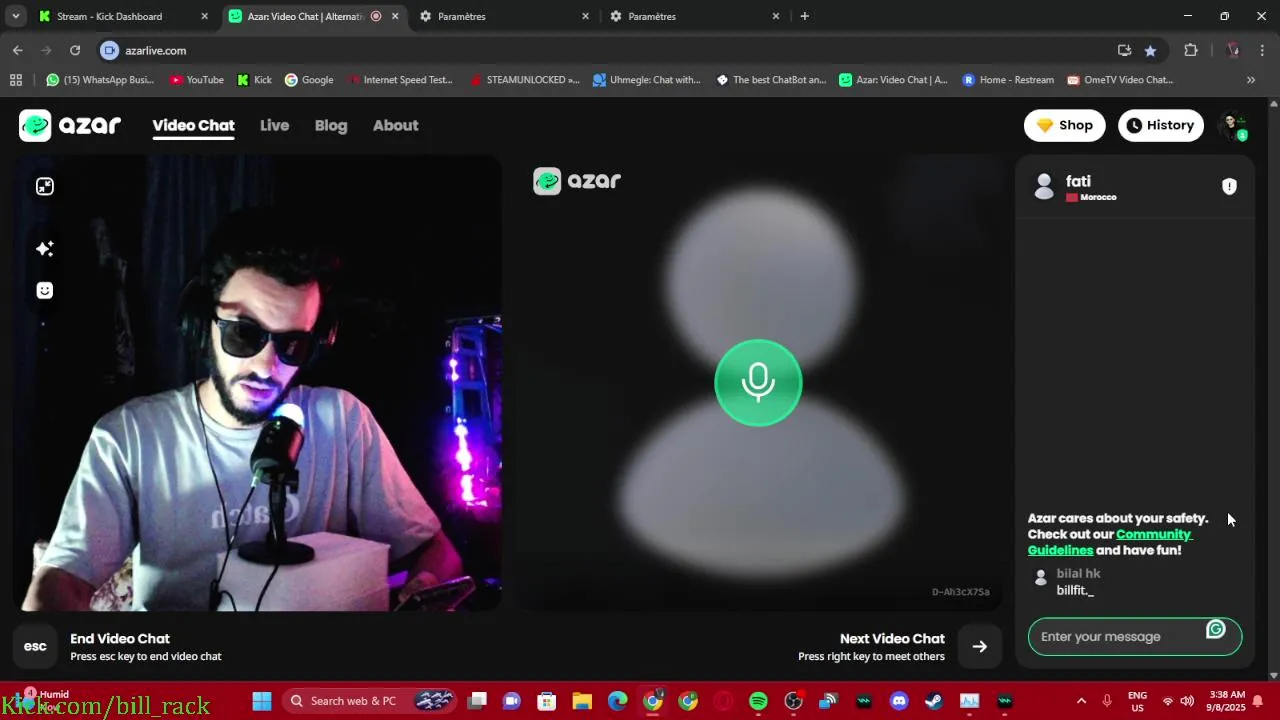This screenshot has width=1280, height=720.
Task: Click the install app icon in address bar
Action: pyautogui.click(x=1124, y=50)
